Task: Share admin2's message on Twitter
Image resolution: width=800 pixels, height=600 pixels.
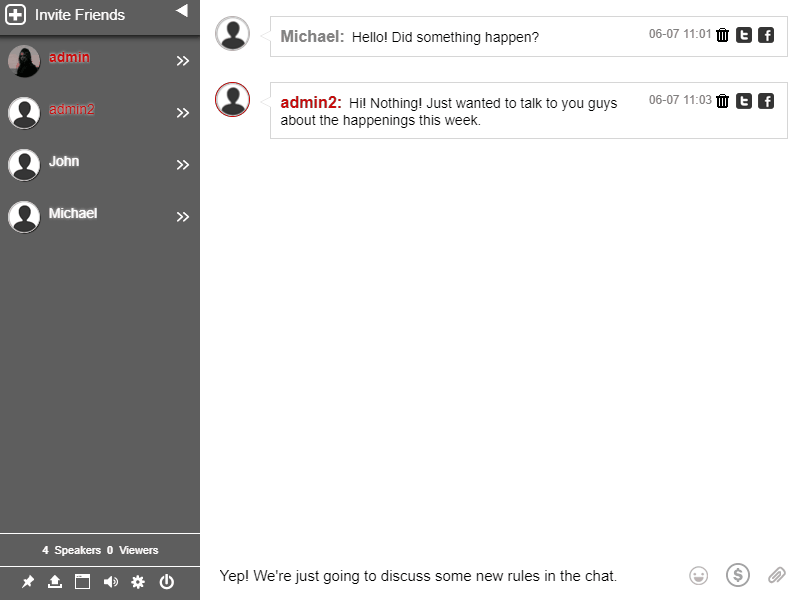Action: click(744, 100)
